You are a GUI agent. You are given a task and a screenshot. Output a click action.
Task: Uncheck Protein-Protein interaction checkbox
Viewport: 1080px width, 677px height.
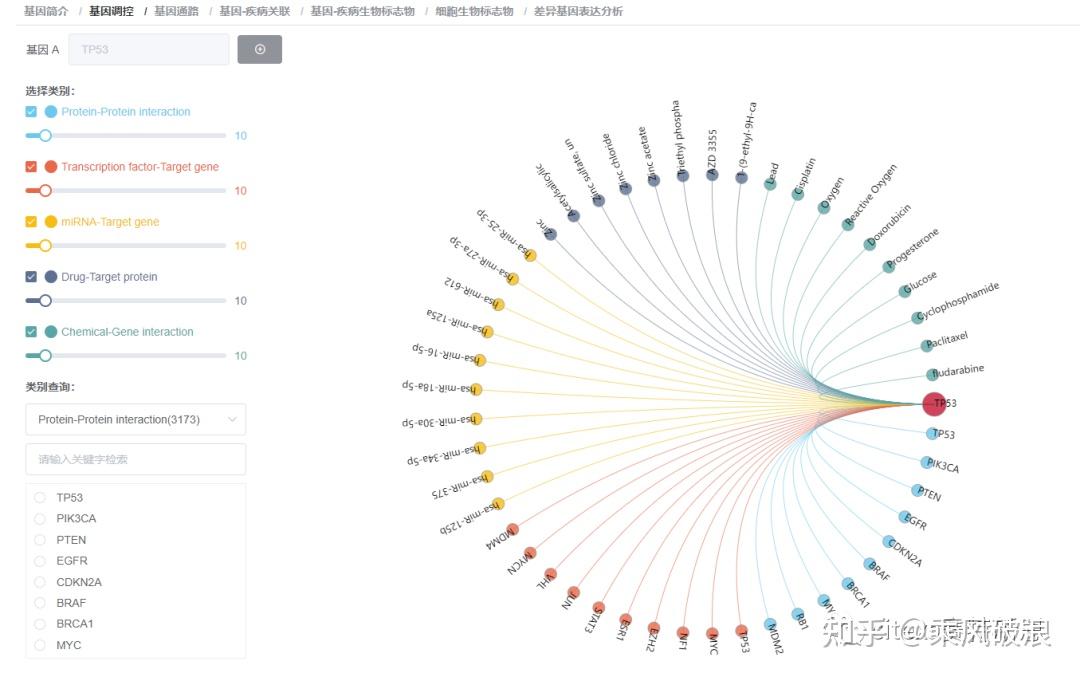tap(31, 112)
